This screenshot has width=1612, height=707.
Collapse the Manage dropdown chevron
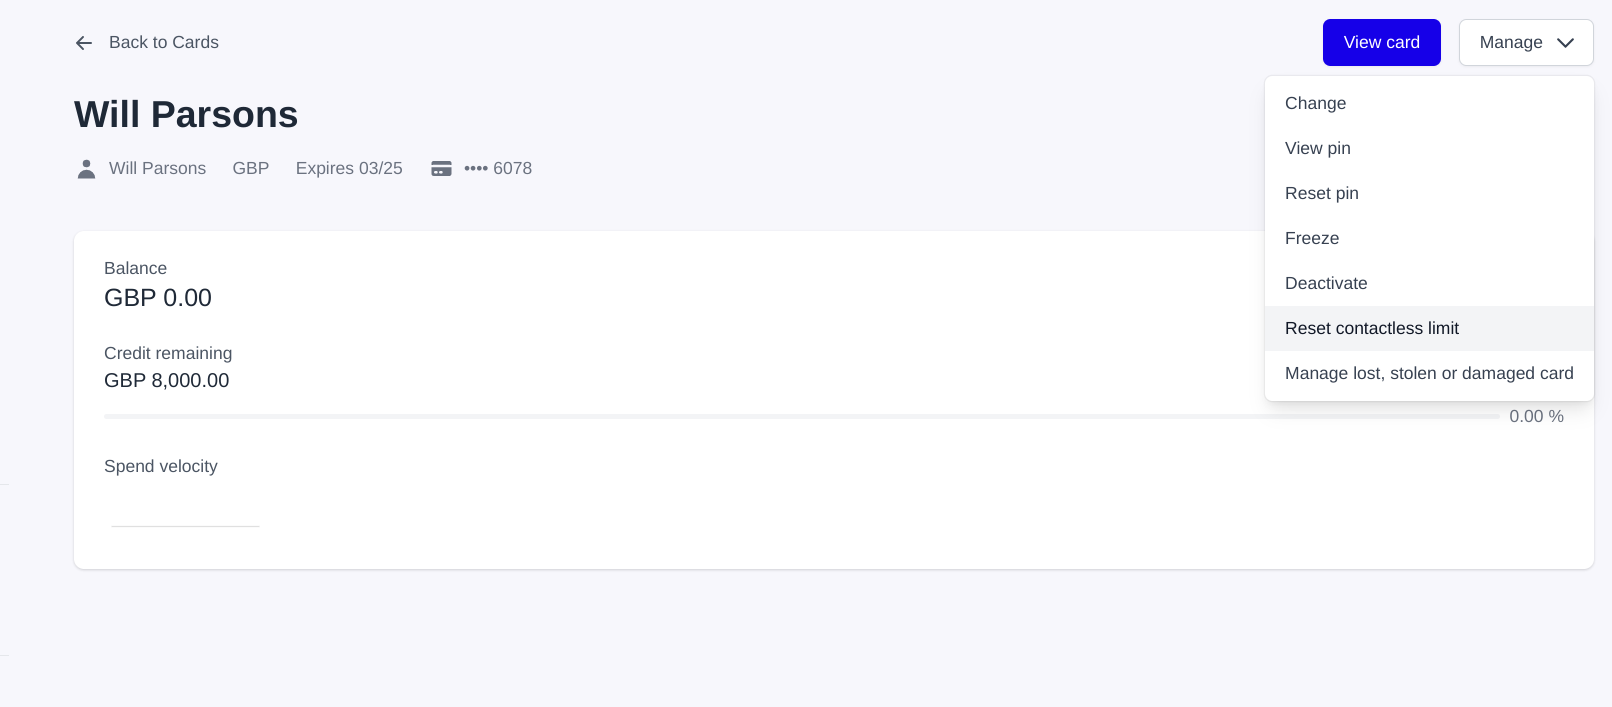1566,43
